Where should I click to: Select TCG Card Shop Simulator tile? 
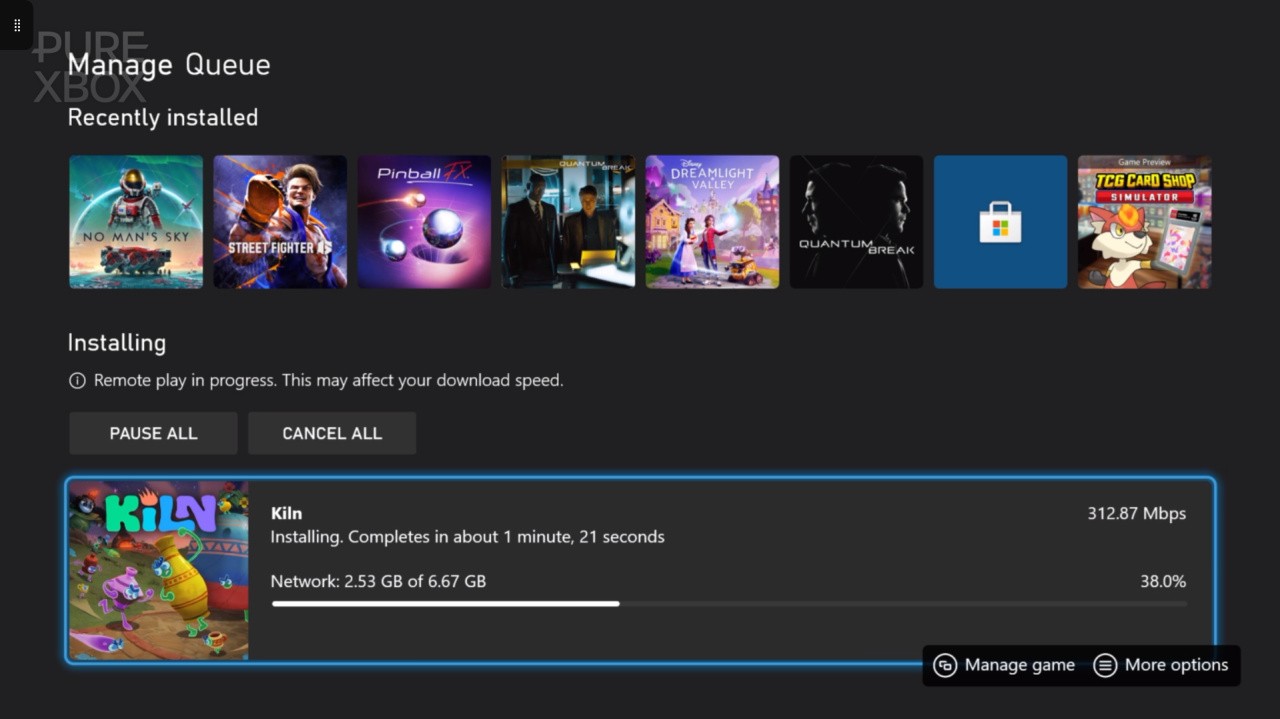coord(1144,221)
